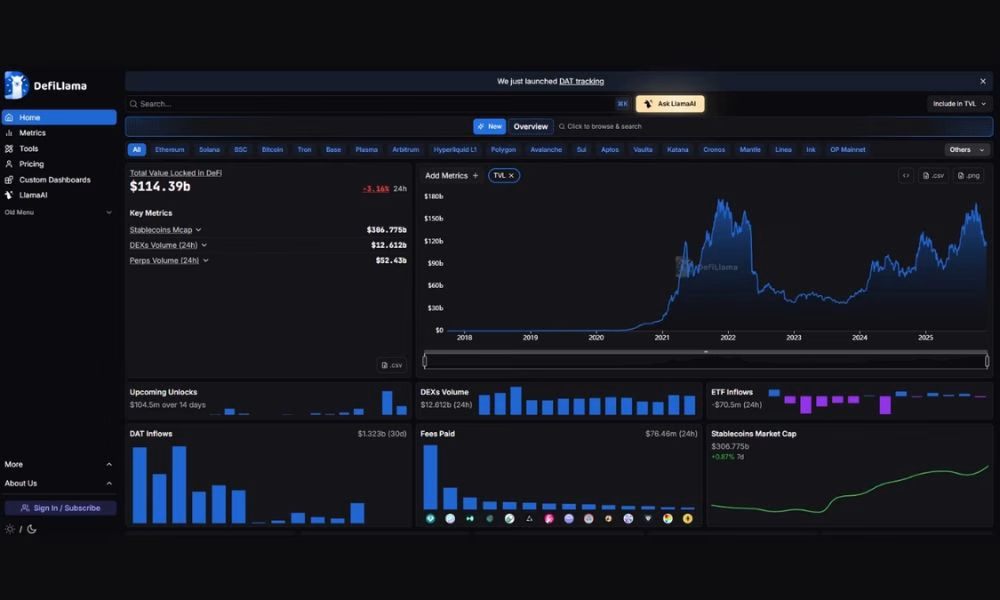The image size is (1000, 600).
Task: Open LlamaAI from the sidebar
Action: [33, 195]
